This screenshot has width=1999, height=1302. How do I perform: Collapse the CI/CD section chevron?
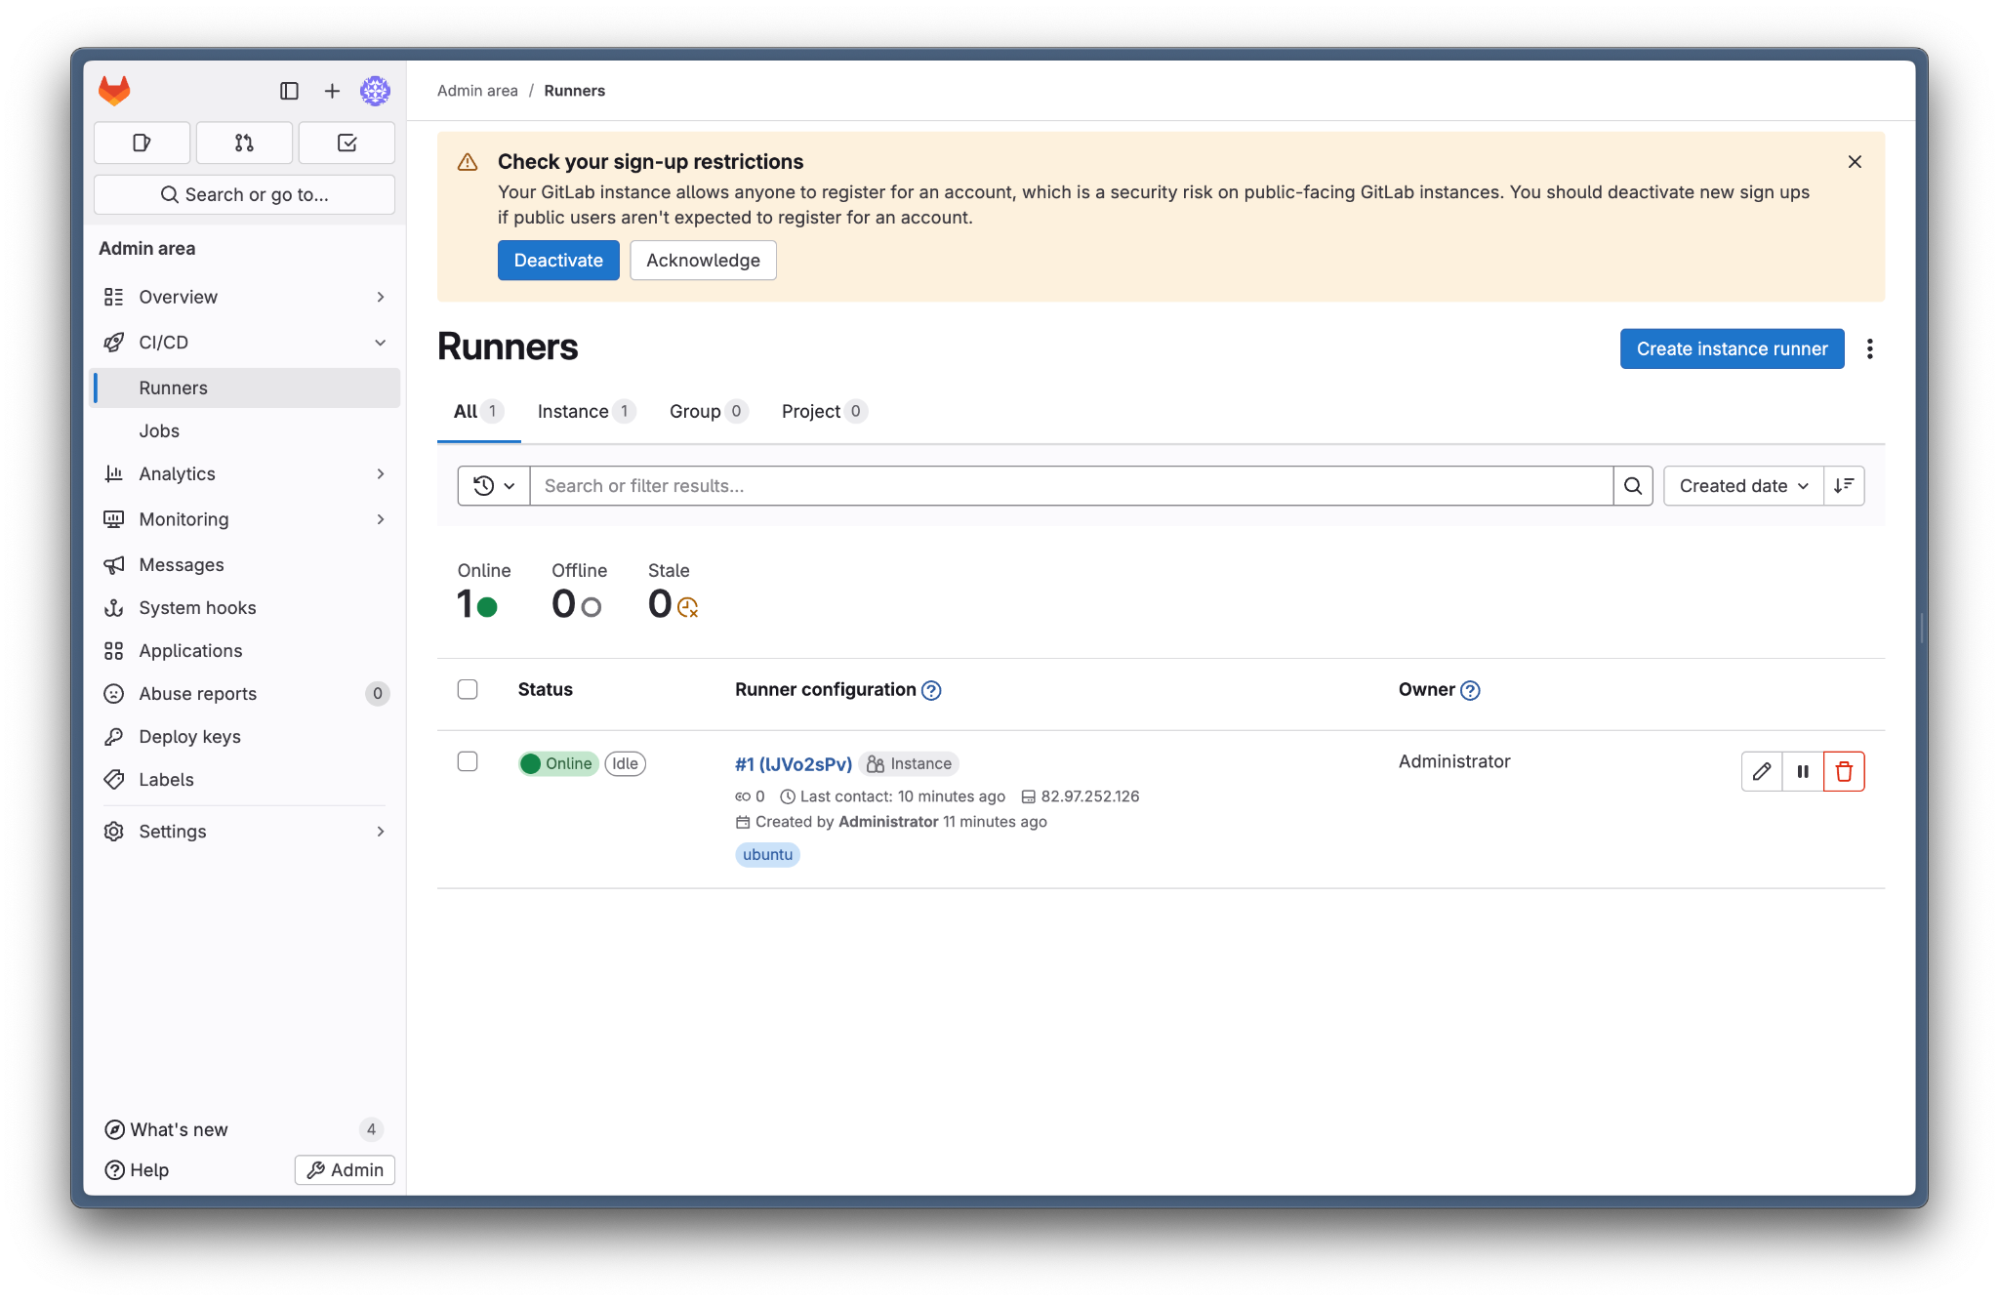coord(380,343)
